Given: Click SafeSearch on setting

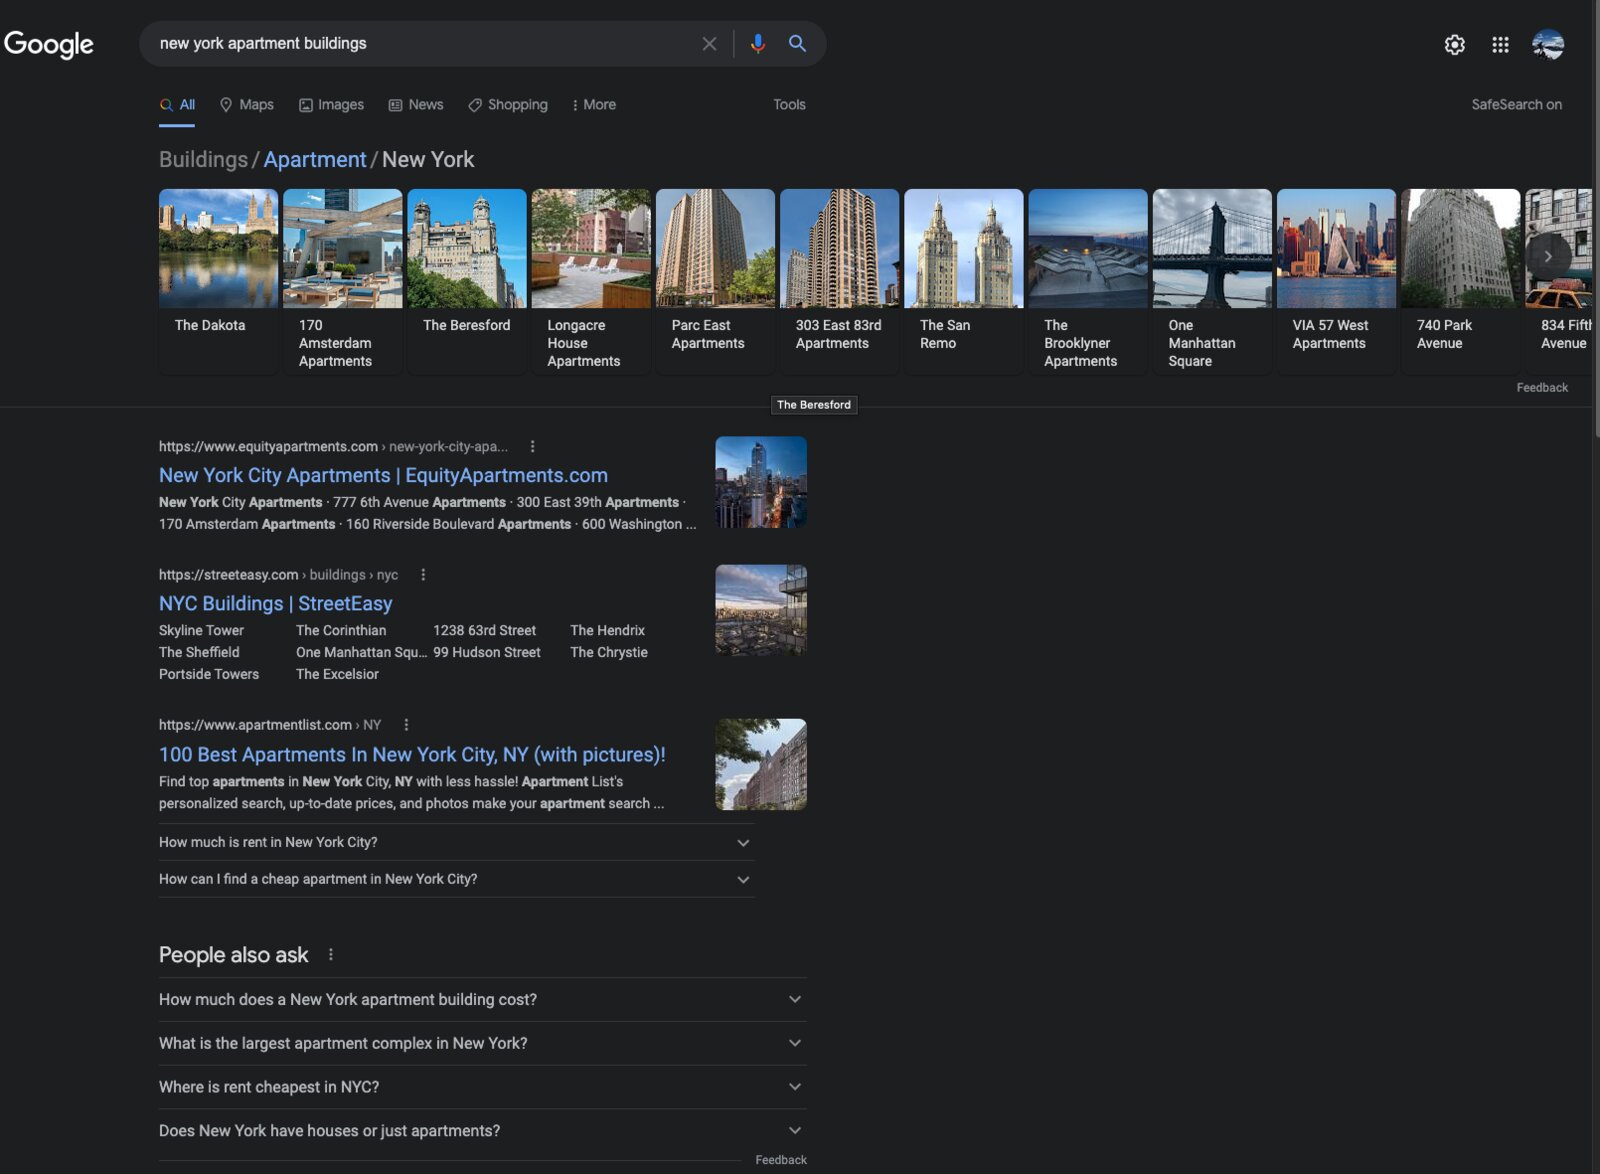Looking at the screenshot, I should click(1516, 105).
